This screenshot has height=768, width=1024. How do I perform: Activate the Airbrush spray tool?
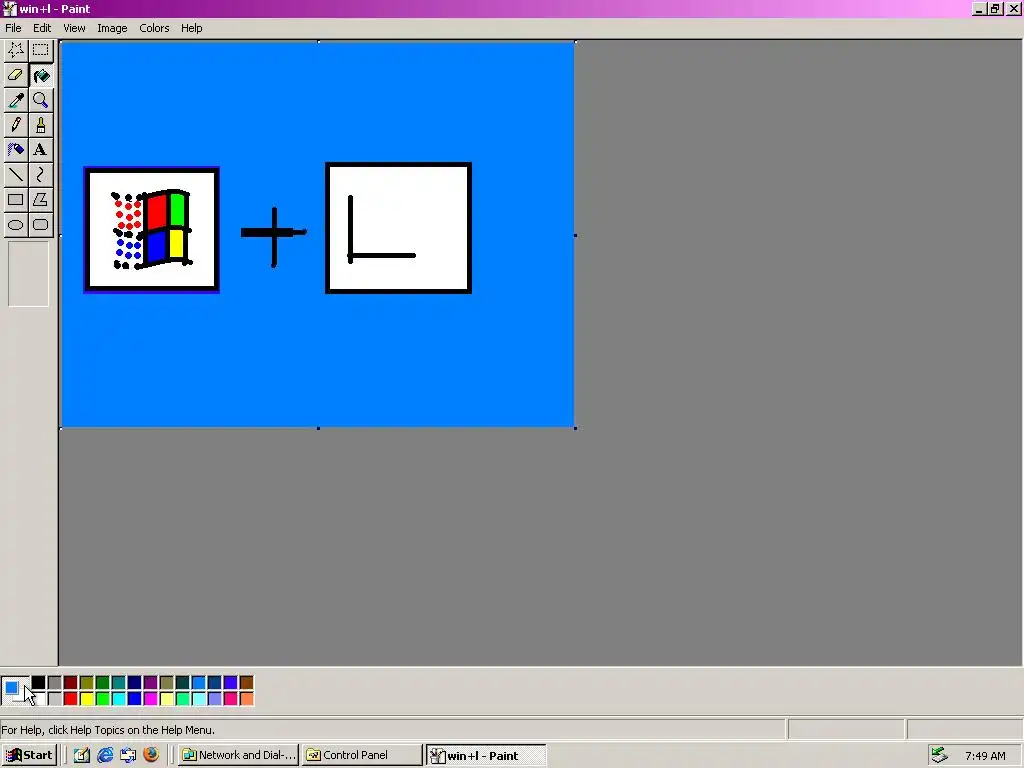pyautogui.click(x=16, y=150)
